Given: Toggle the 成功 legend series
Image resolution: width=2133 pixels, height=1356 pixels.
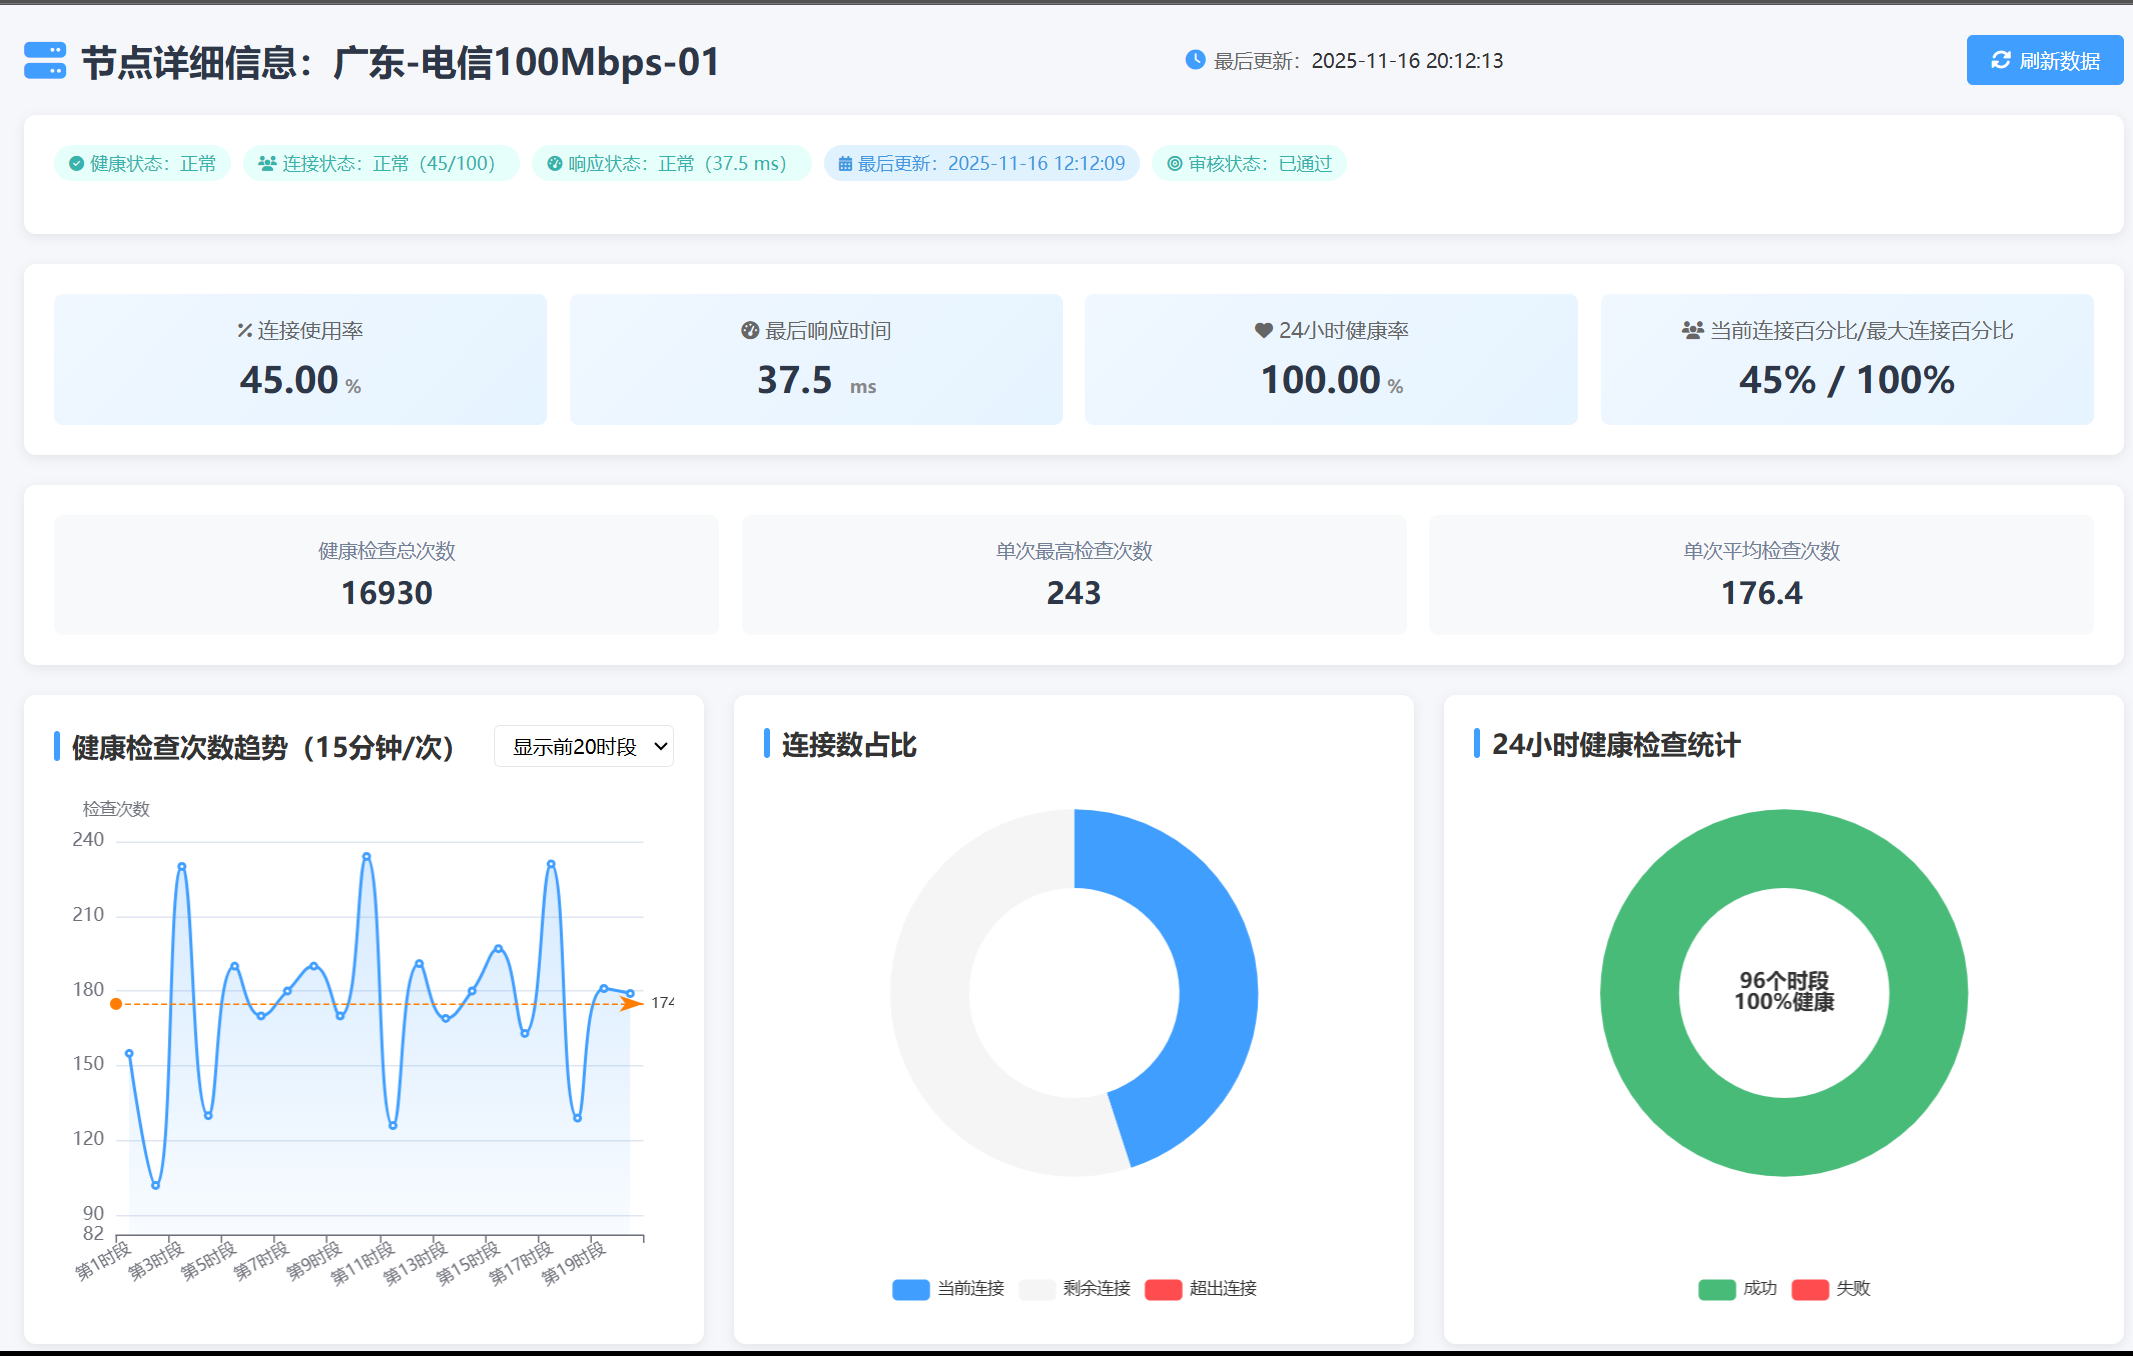Looking at the screenshot, I should pyautogui.click(x=1738, y=1289).
